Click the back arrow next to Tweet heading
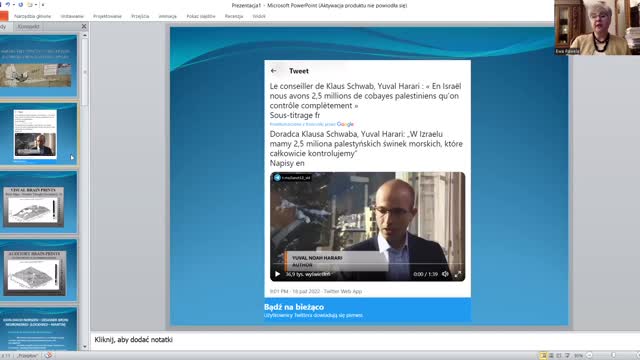This screenshot has width=640, height=360. (273, 71)
